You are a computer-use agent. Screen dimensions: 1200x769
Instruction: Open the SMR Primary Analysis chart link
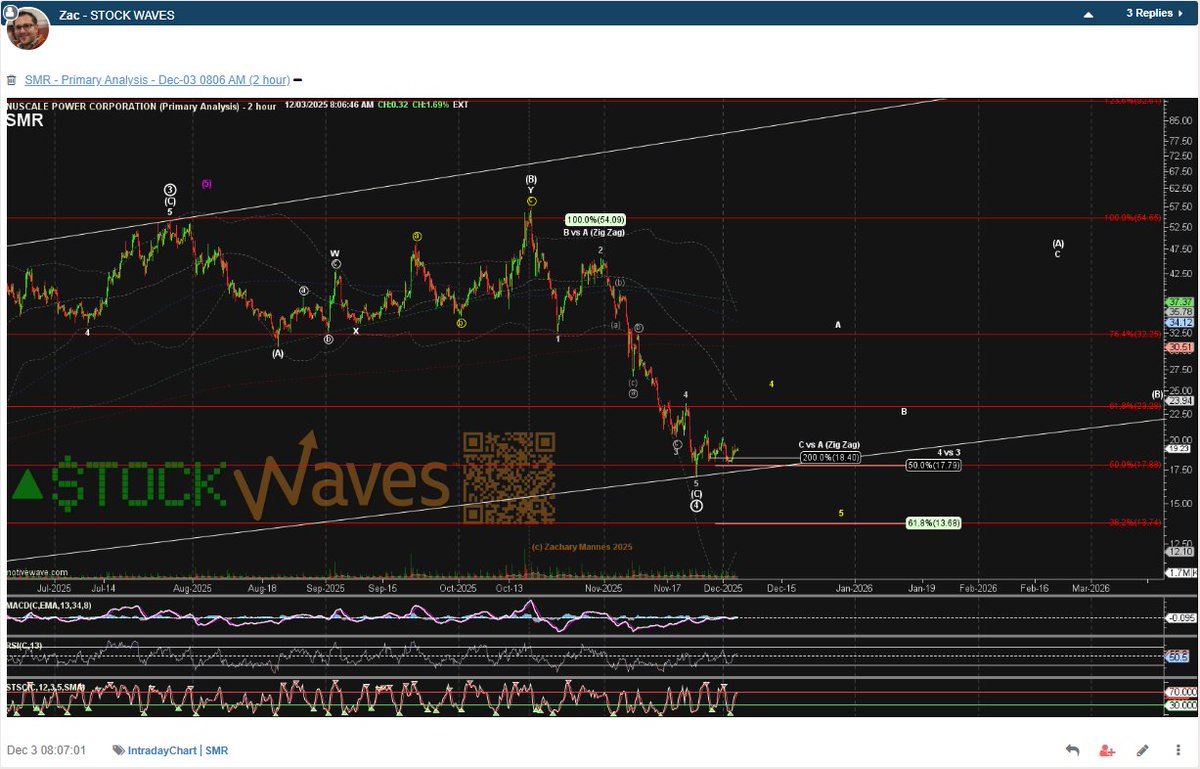click(157, 79)
